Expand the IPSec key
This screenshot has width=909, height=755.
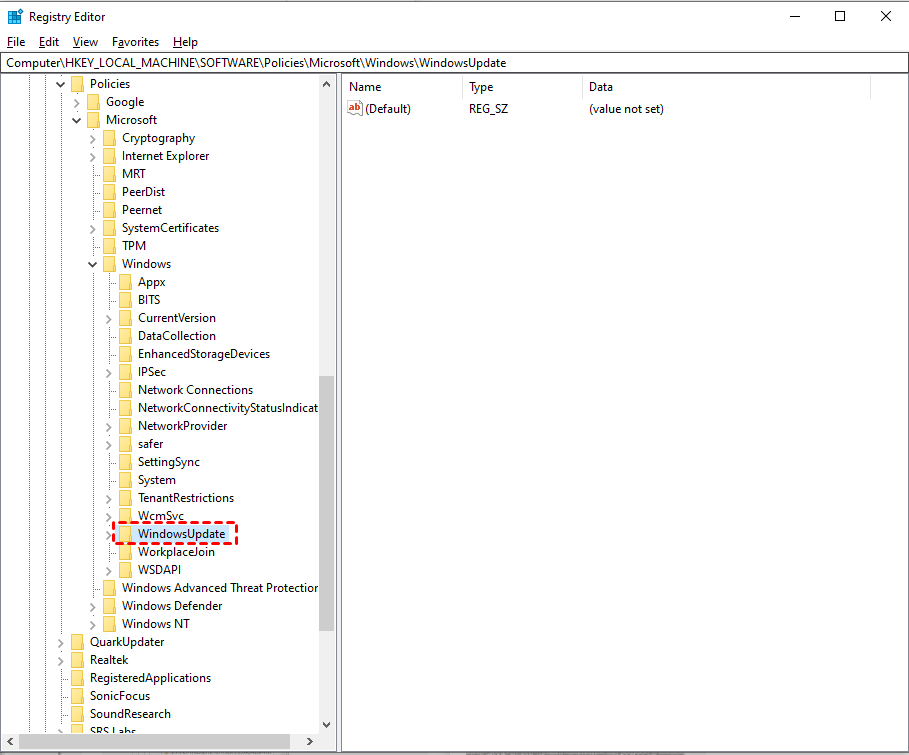tap(108, 372)
